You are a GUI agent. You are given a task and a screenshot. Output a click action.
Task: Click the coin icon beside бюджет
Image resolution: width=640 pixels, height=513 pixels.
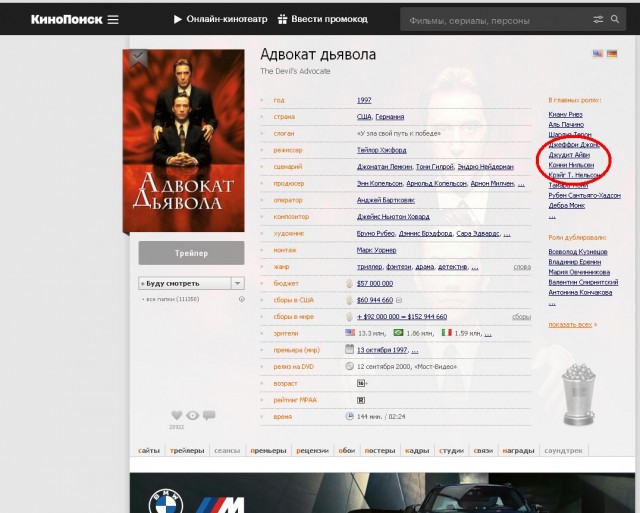click(349, 284)
